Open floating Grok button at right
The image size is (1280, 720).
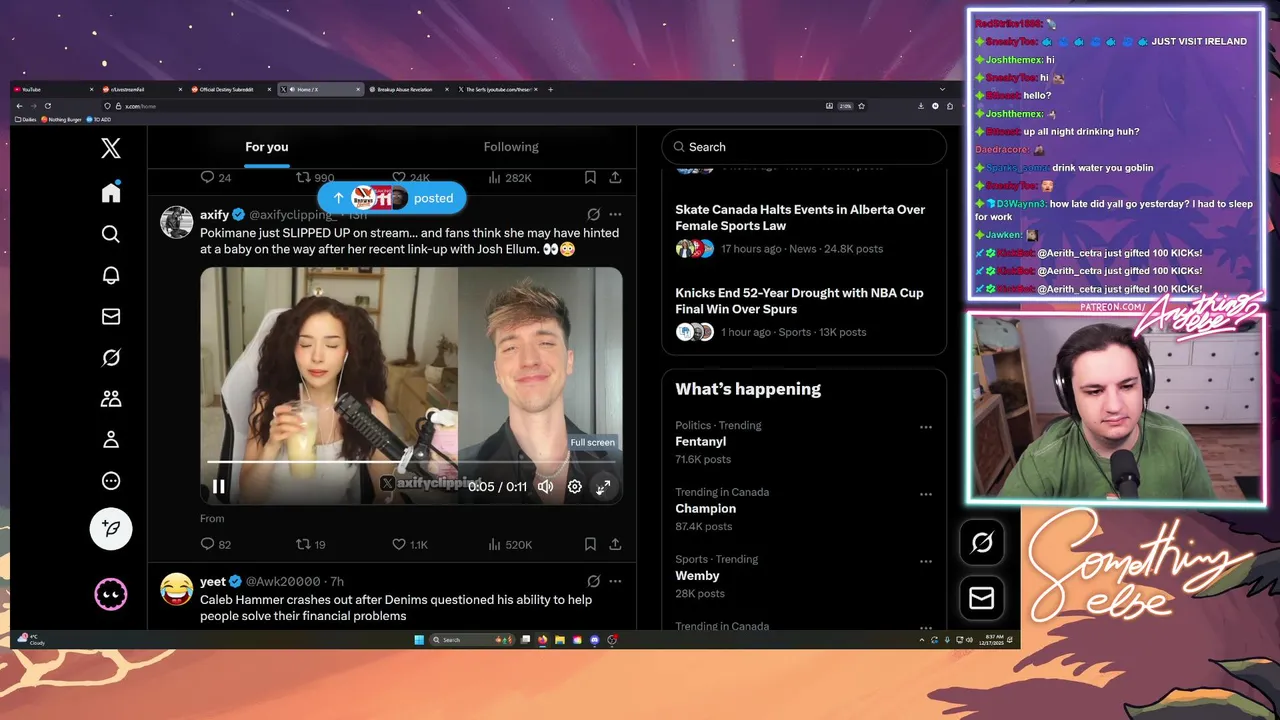click(x=982, y=542)
